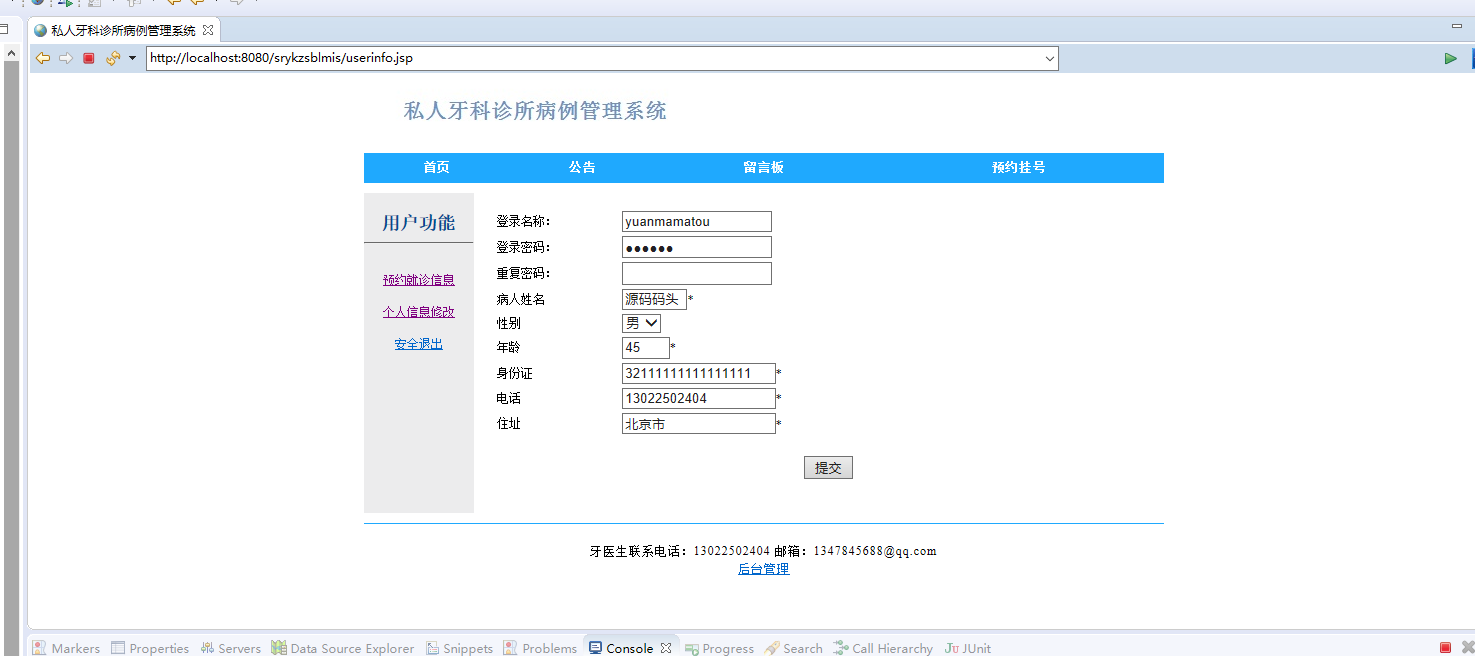1475x656 pixels.
Task: Click the 安全退出 logout link
Action: tap(418, 343)
